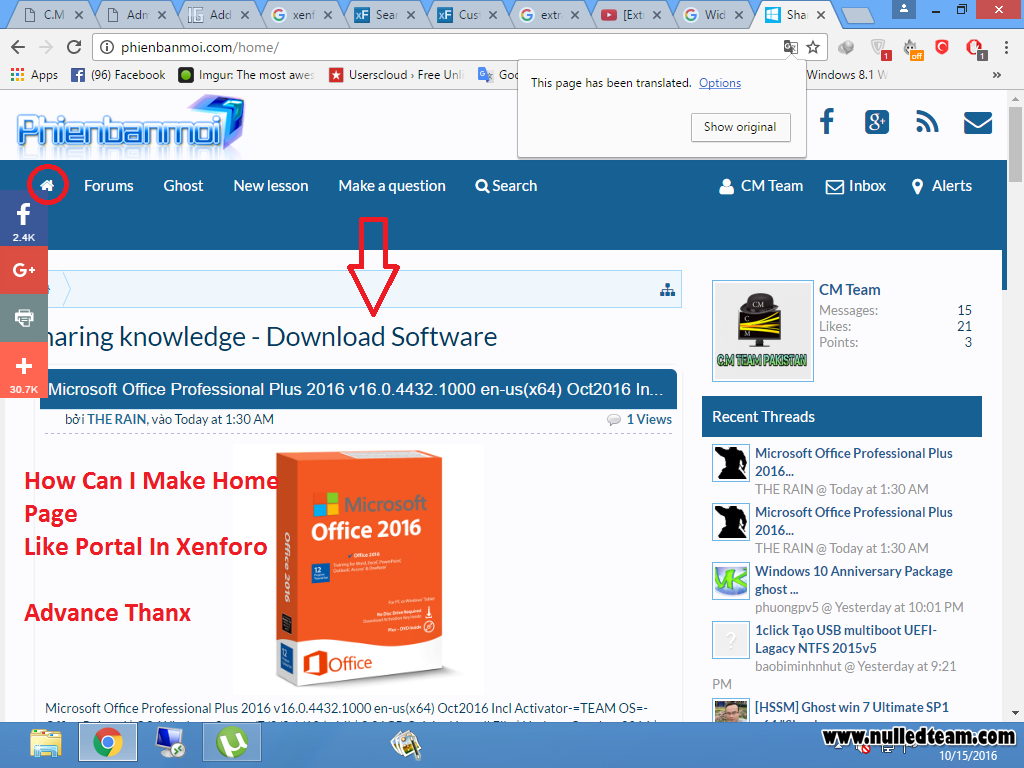The image size is (1024, 768).
Task: Open the Microsoft Office Professional Plus thread title
Action: point(356,389)
